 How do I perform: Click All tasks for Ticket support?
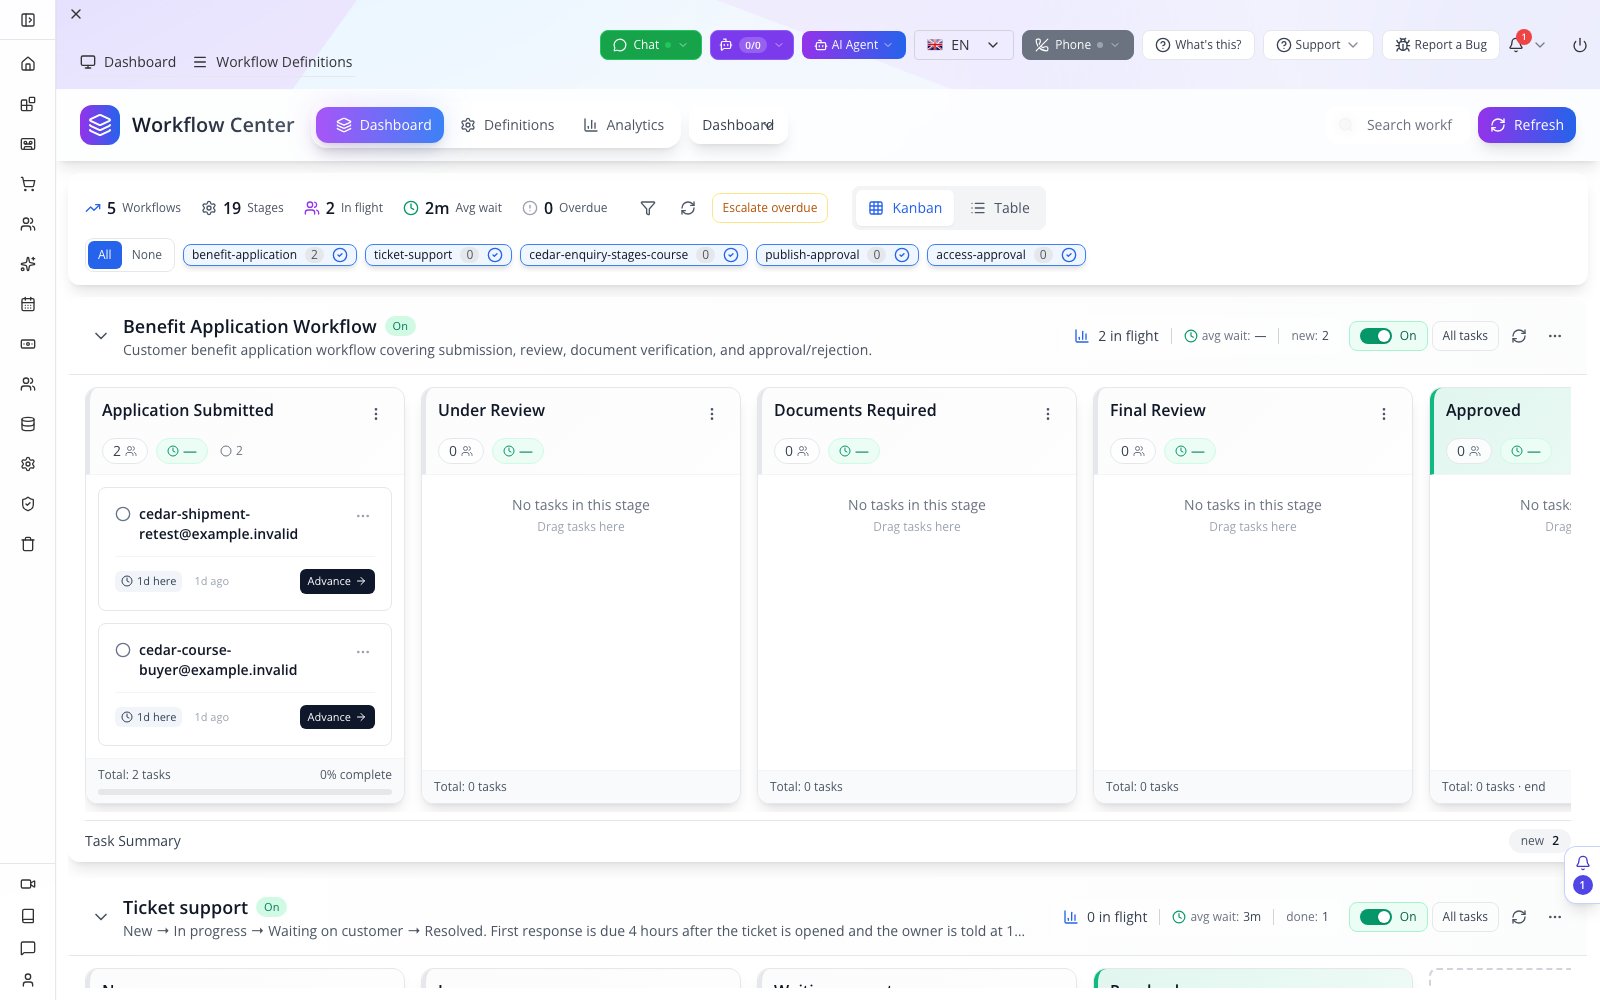pos(1465,917)
